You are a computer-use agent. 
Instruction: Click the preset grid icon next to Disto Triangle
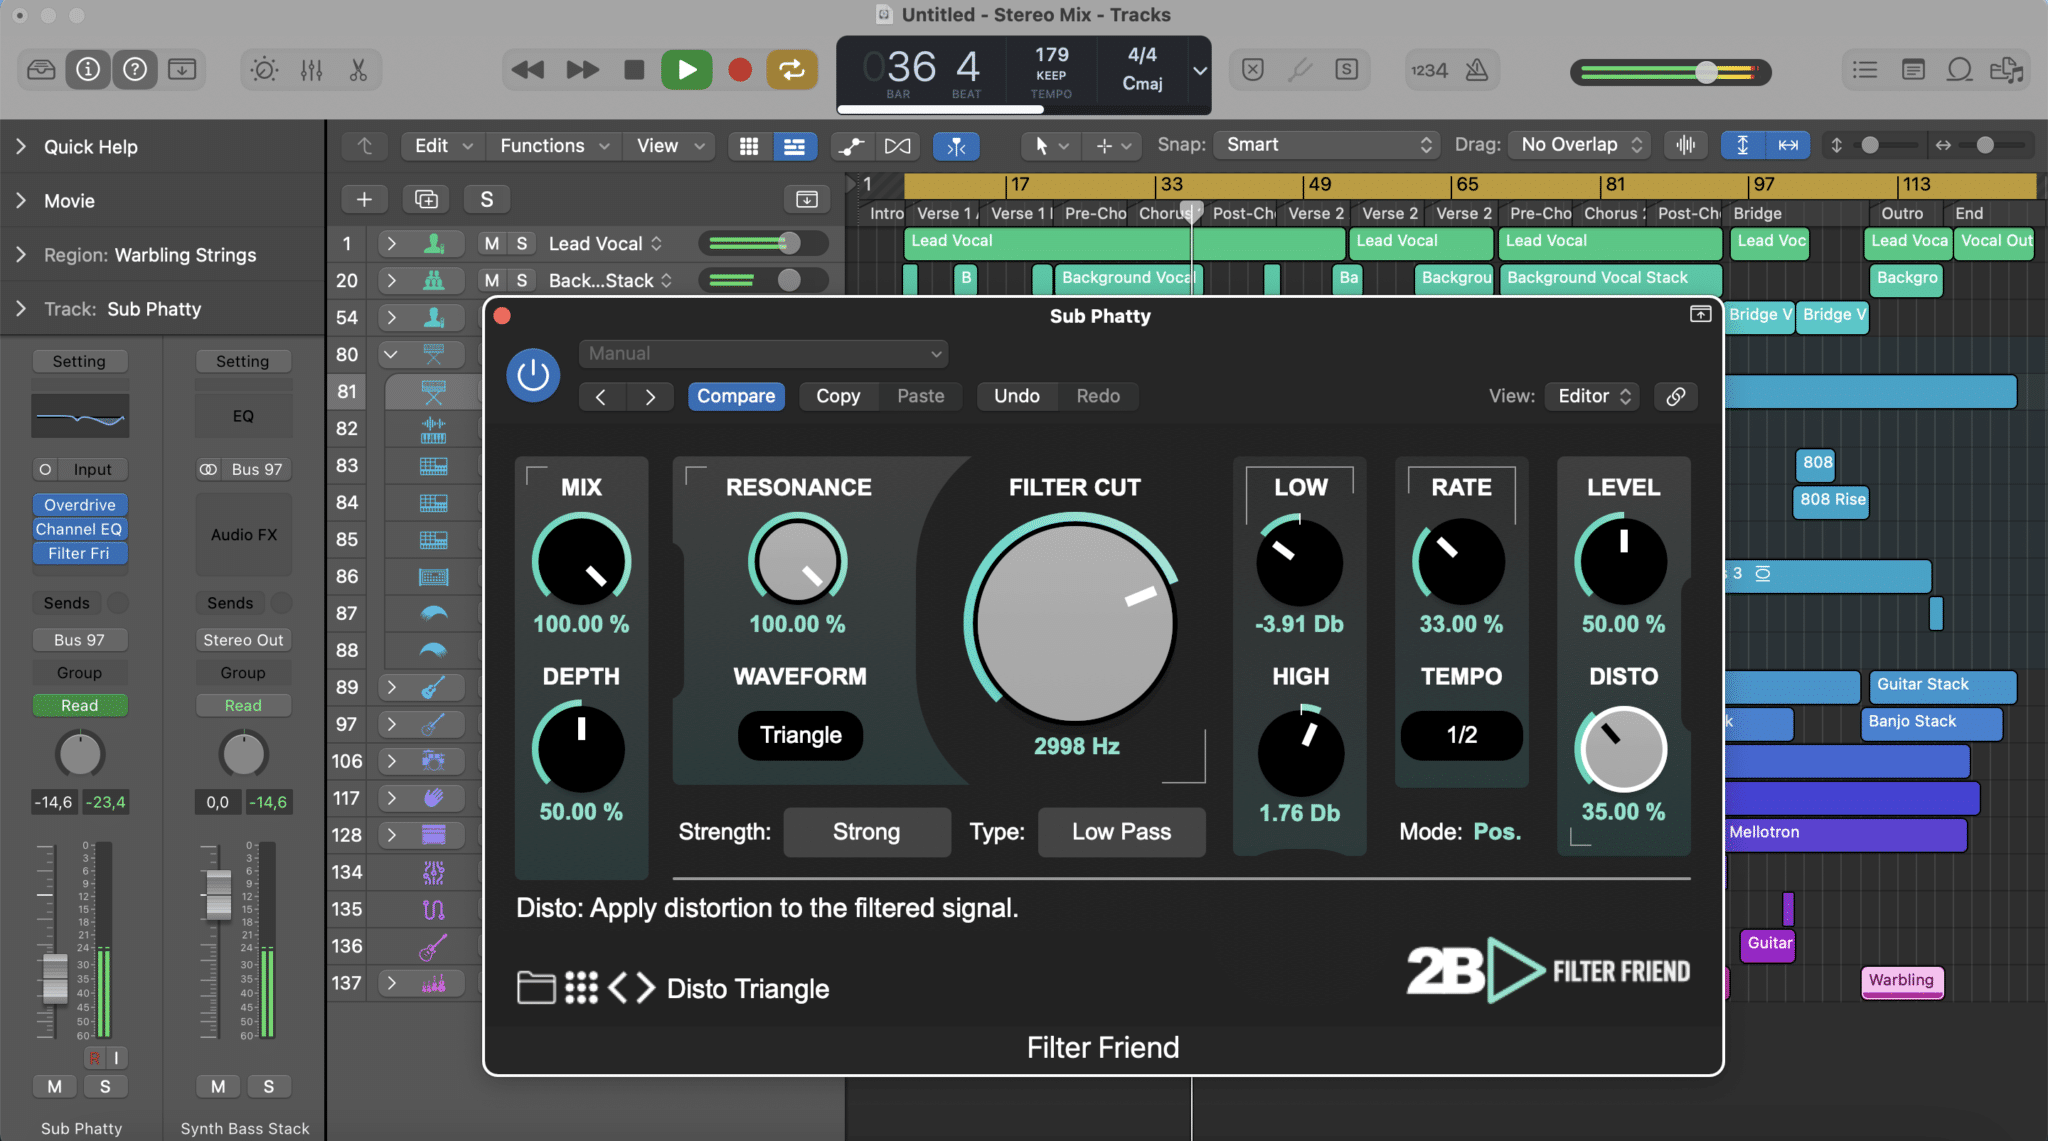click(x=580, y=988)
